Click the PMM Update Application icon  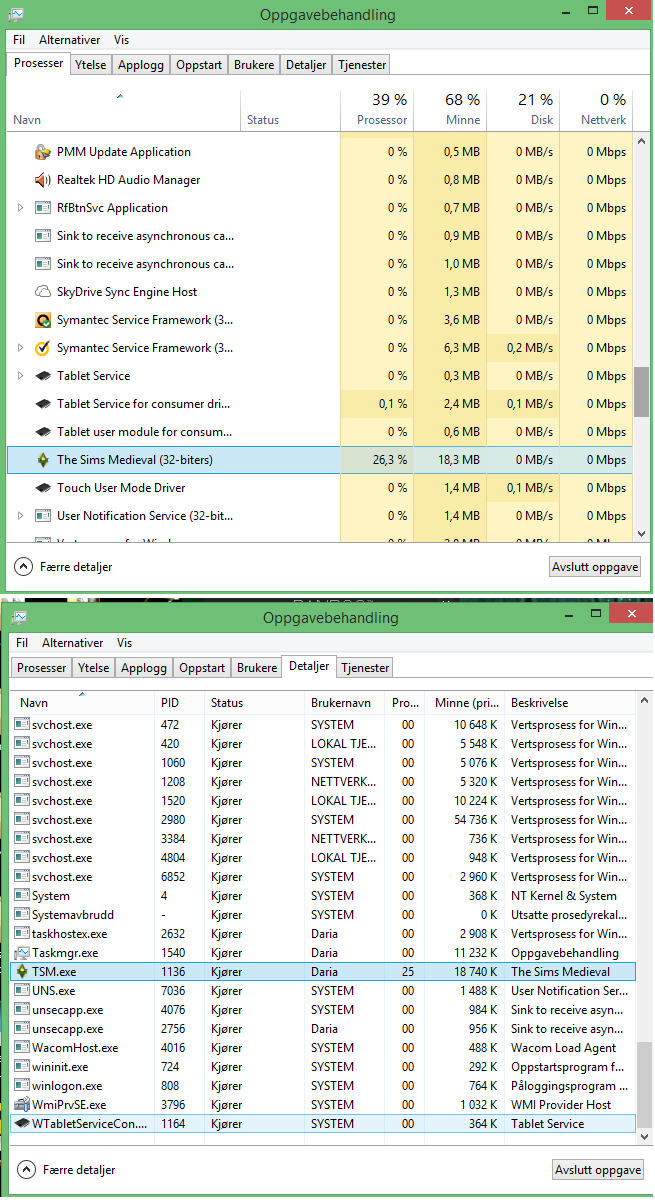tap(43, 152)
